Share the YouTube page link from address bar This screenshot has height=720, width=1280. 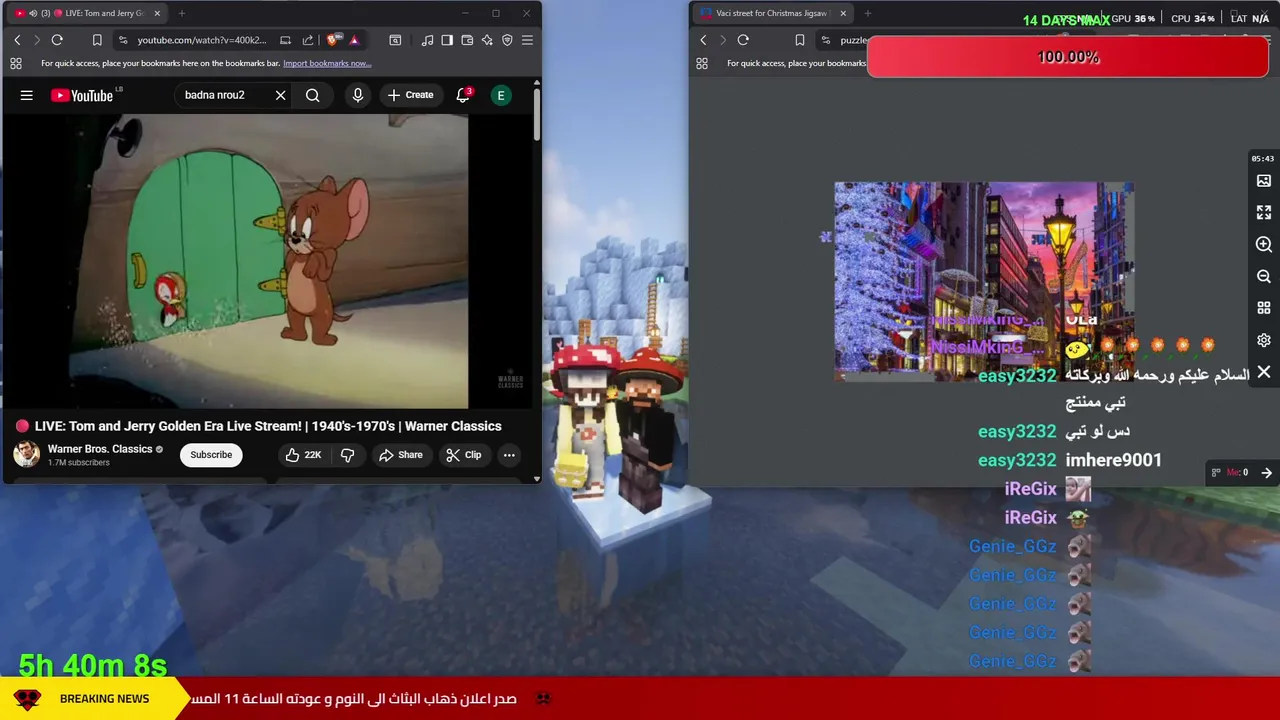pos(307,40)
